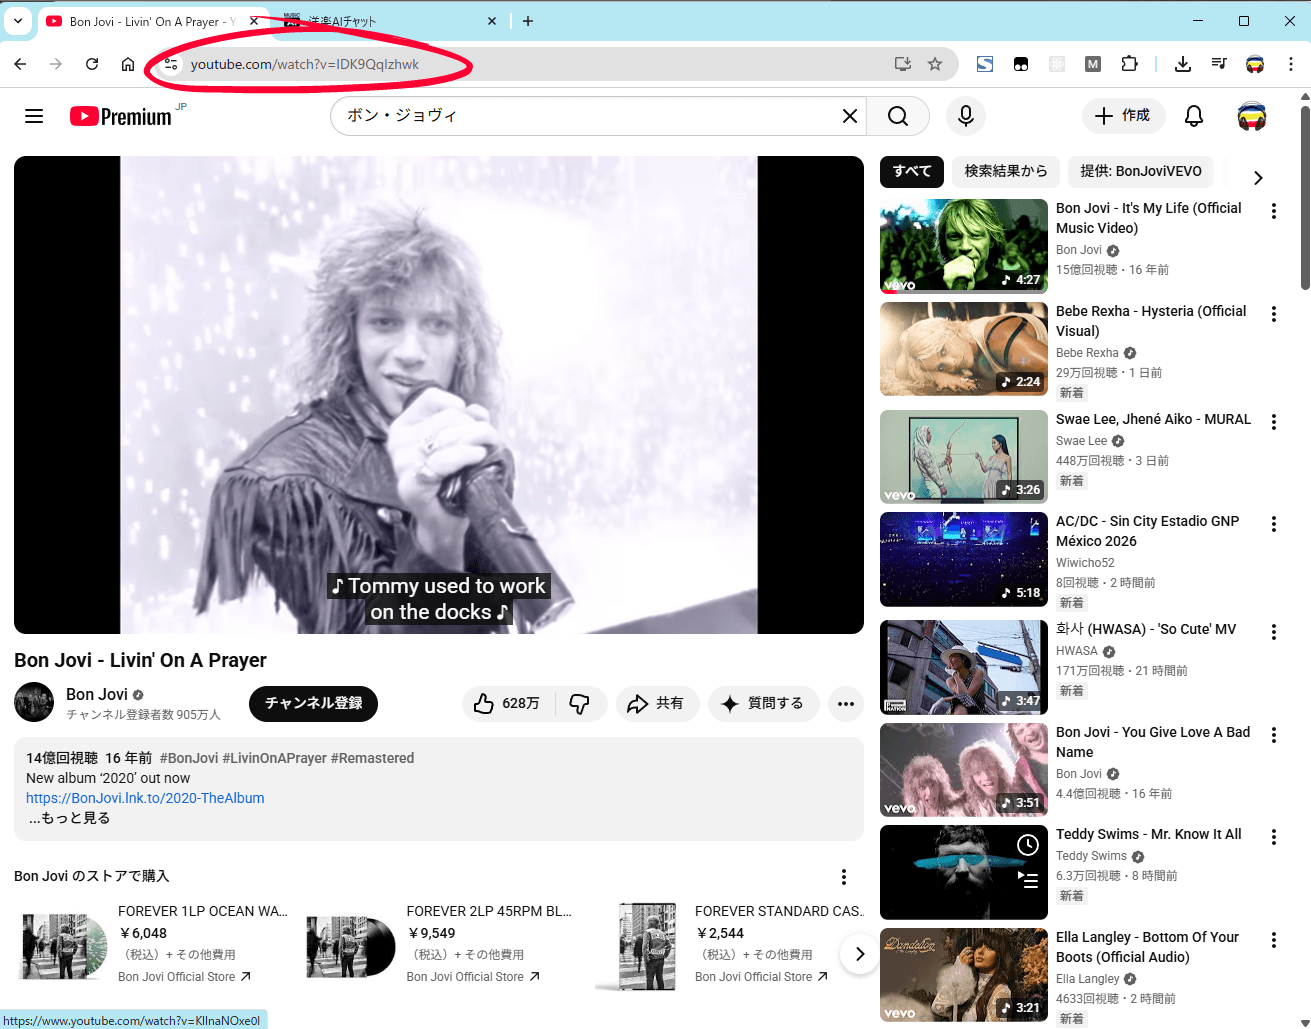Open the media control toolbar icon

point(1219,64)
